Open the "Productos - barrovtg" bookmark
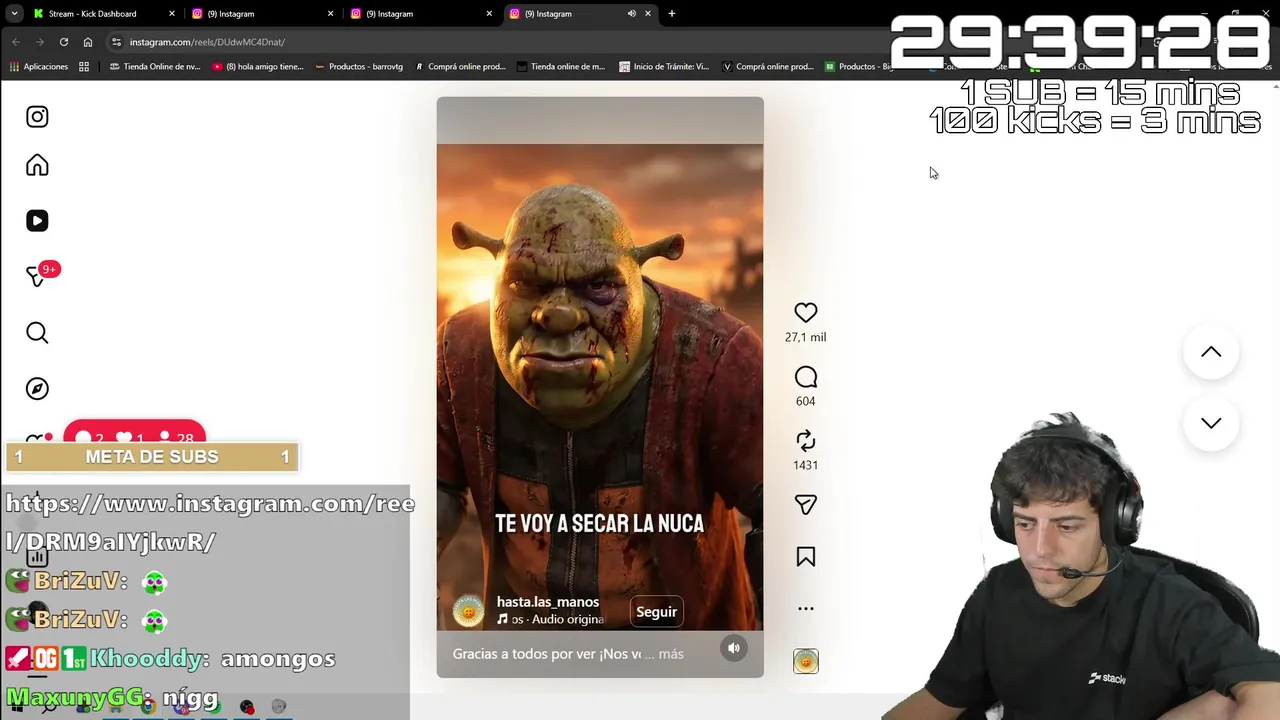 pos(359,67)
